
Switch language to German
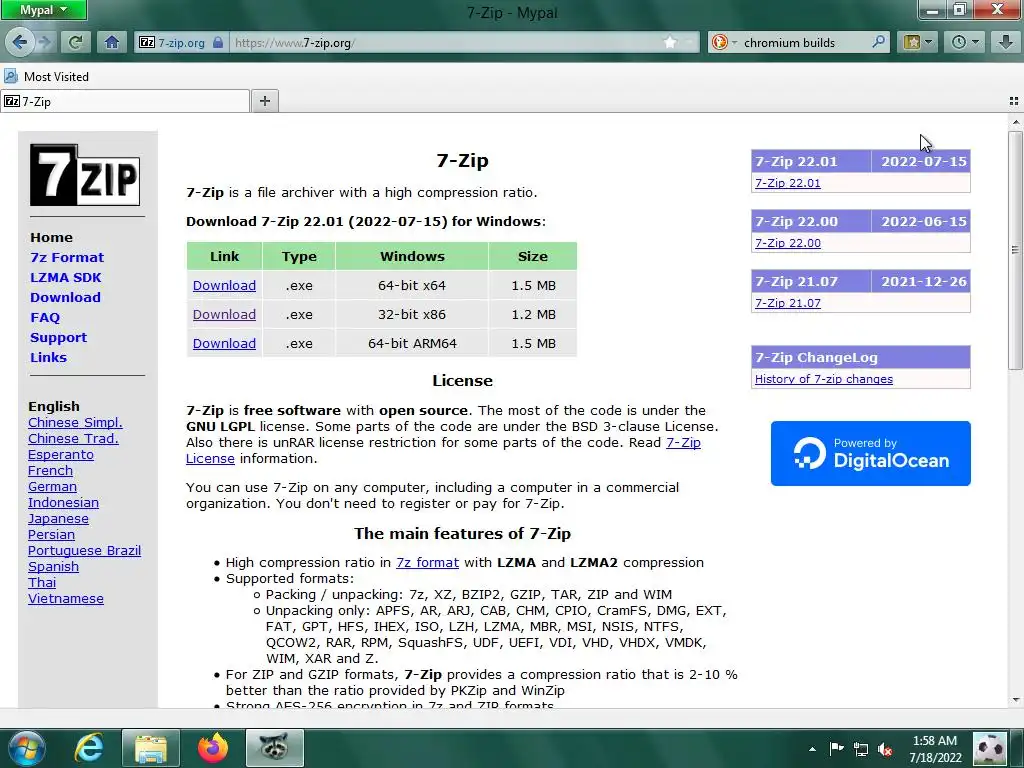click(52, 487)
